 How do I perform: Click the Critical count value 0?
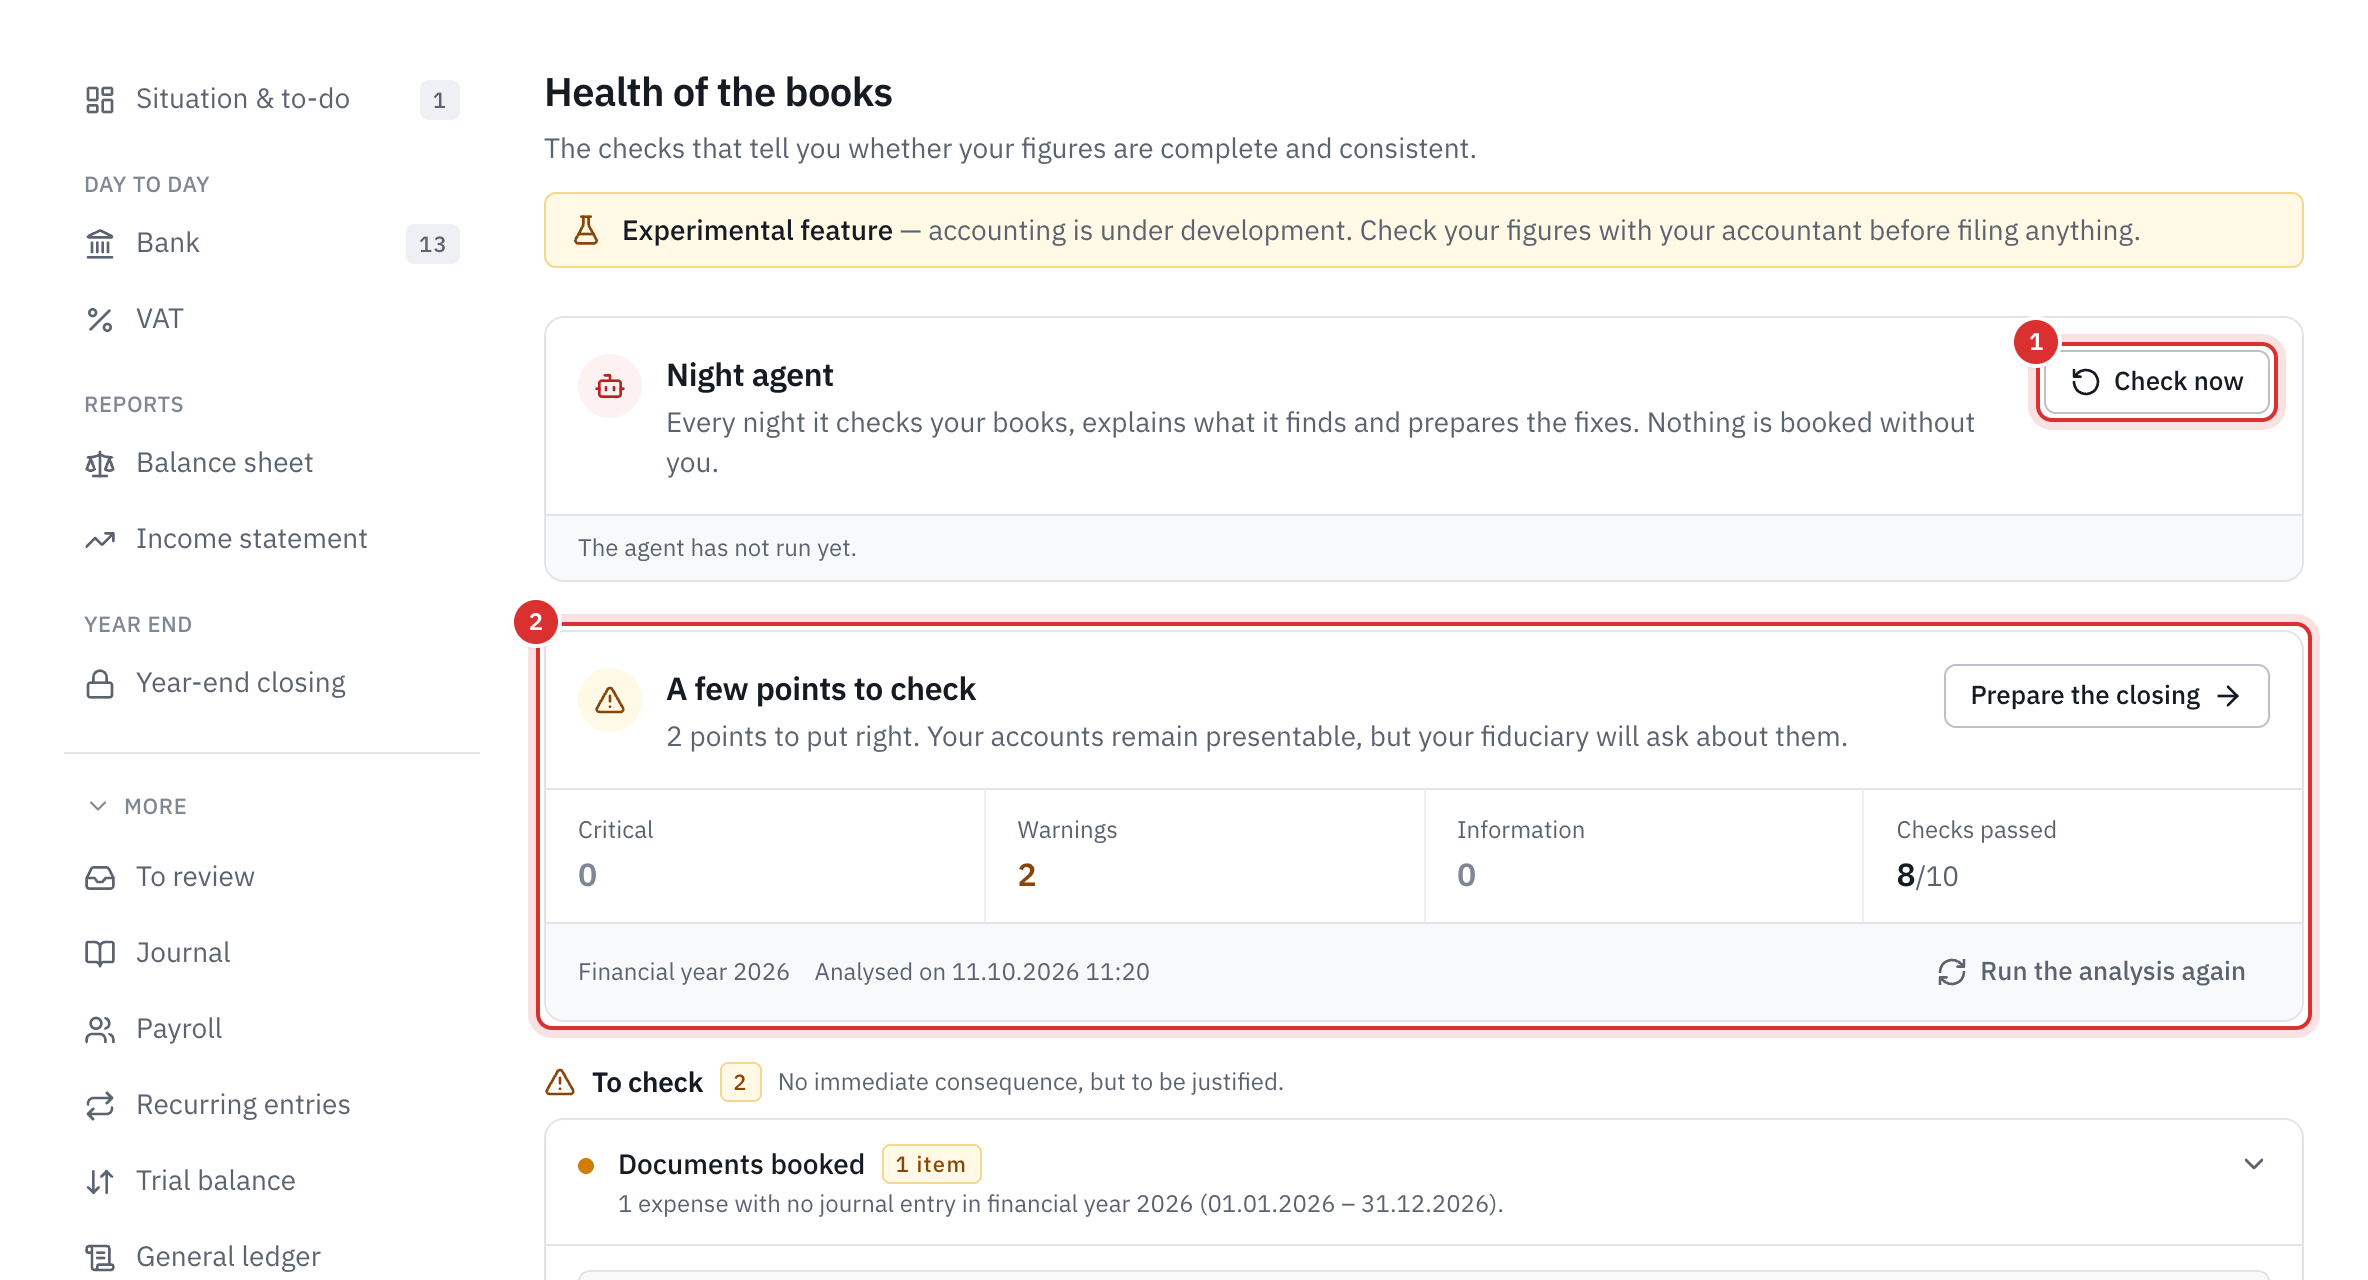[x=588, y=875]
